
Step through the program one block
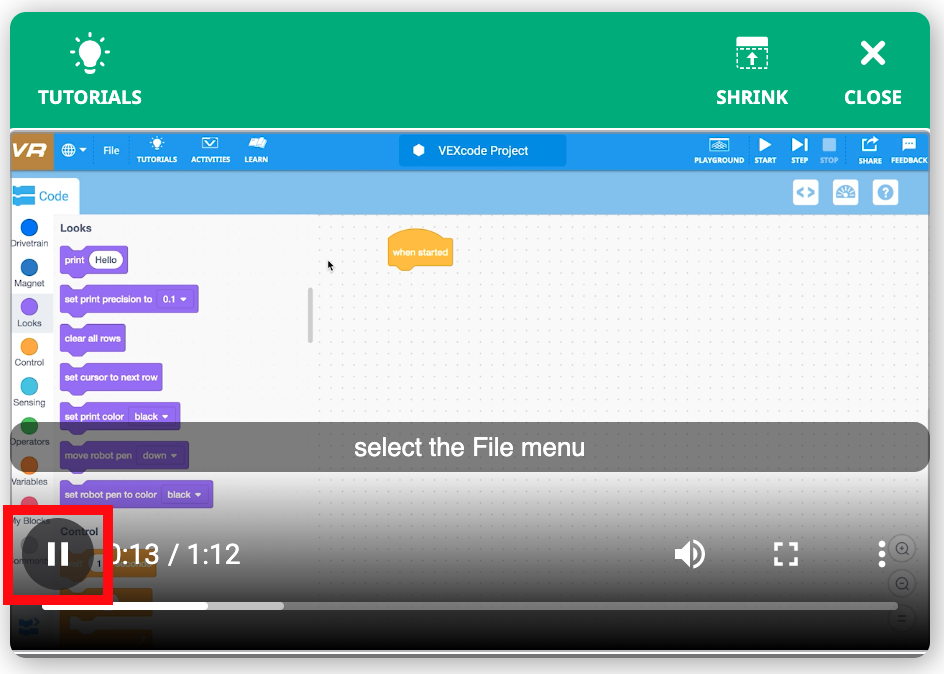[798, 150]
